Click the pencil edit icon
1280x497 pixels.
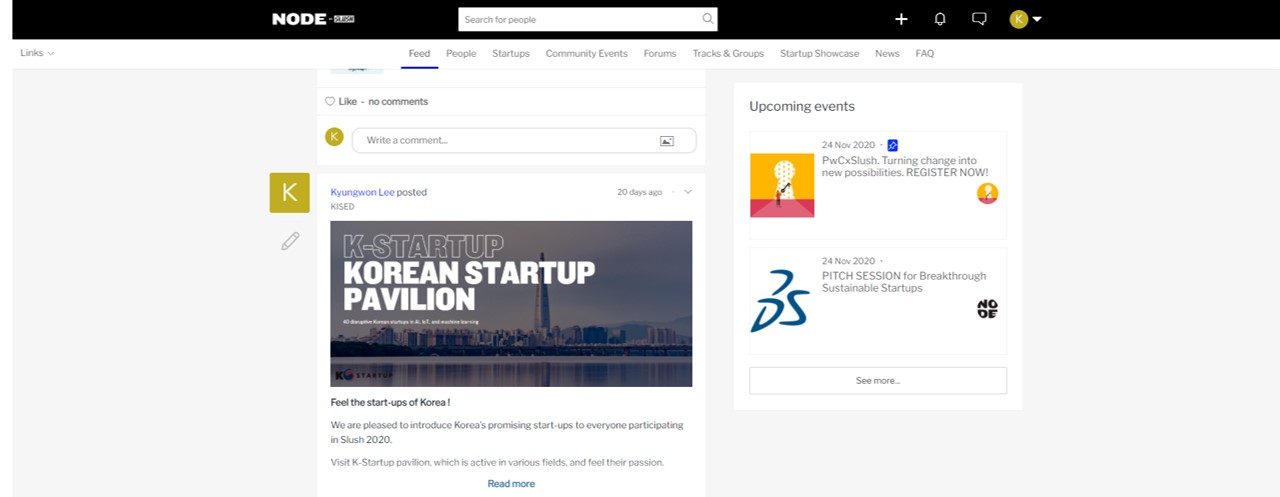[290, 241]
